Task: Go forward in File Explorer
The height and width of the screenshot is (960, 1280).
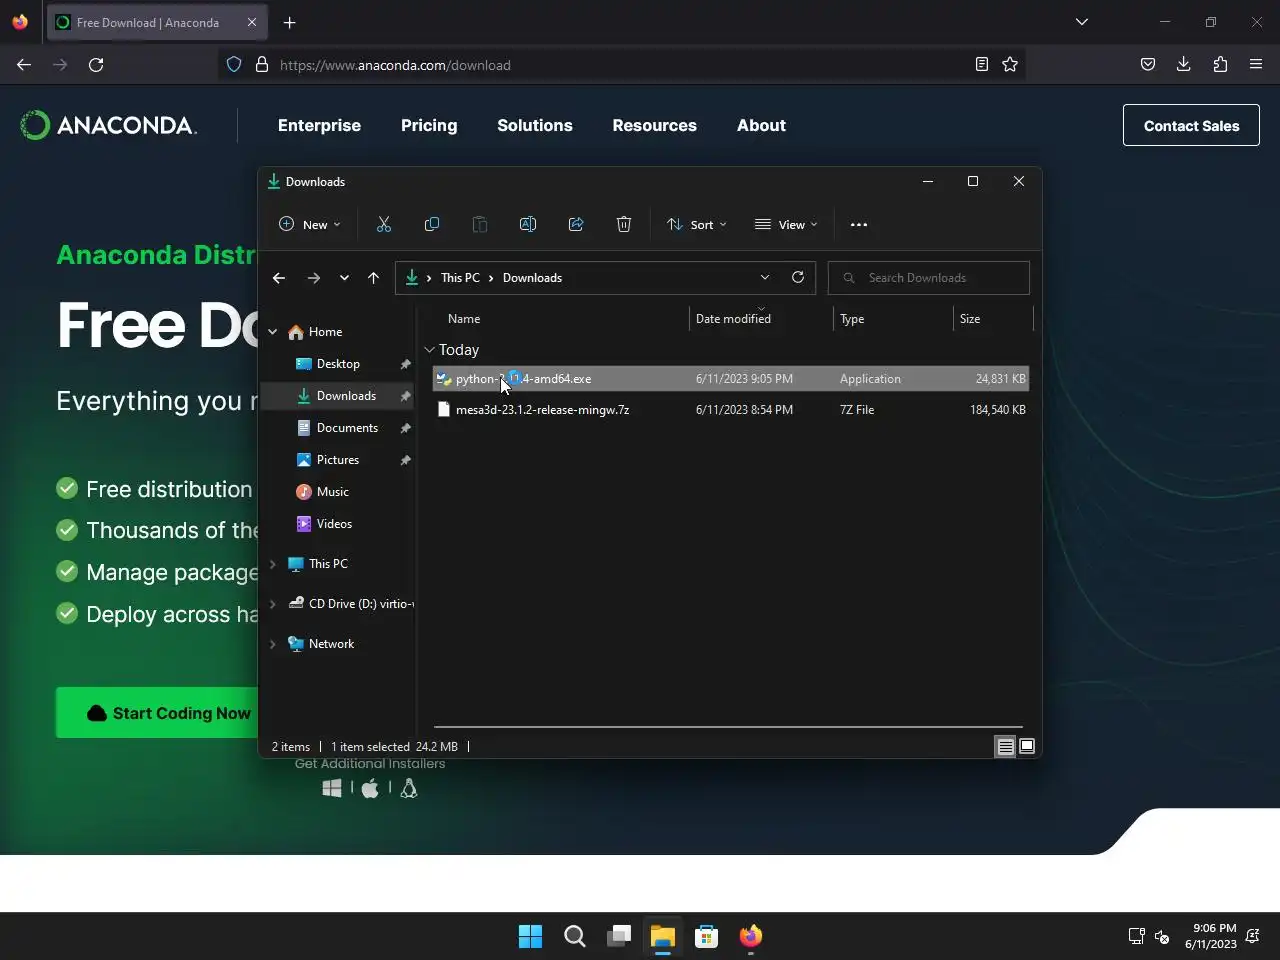Action: 314,278
